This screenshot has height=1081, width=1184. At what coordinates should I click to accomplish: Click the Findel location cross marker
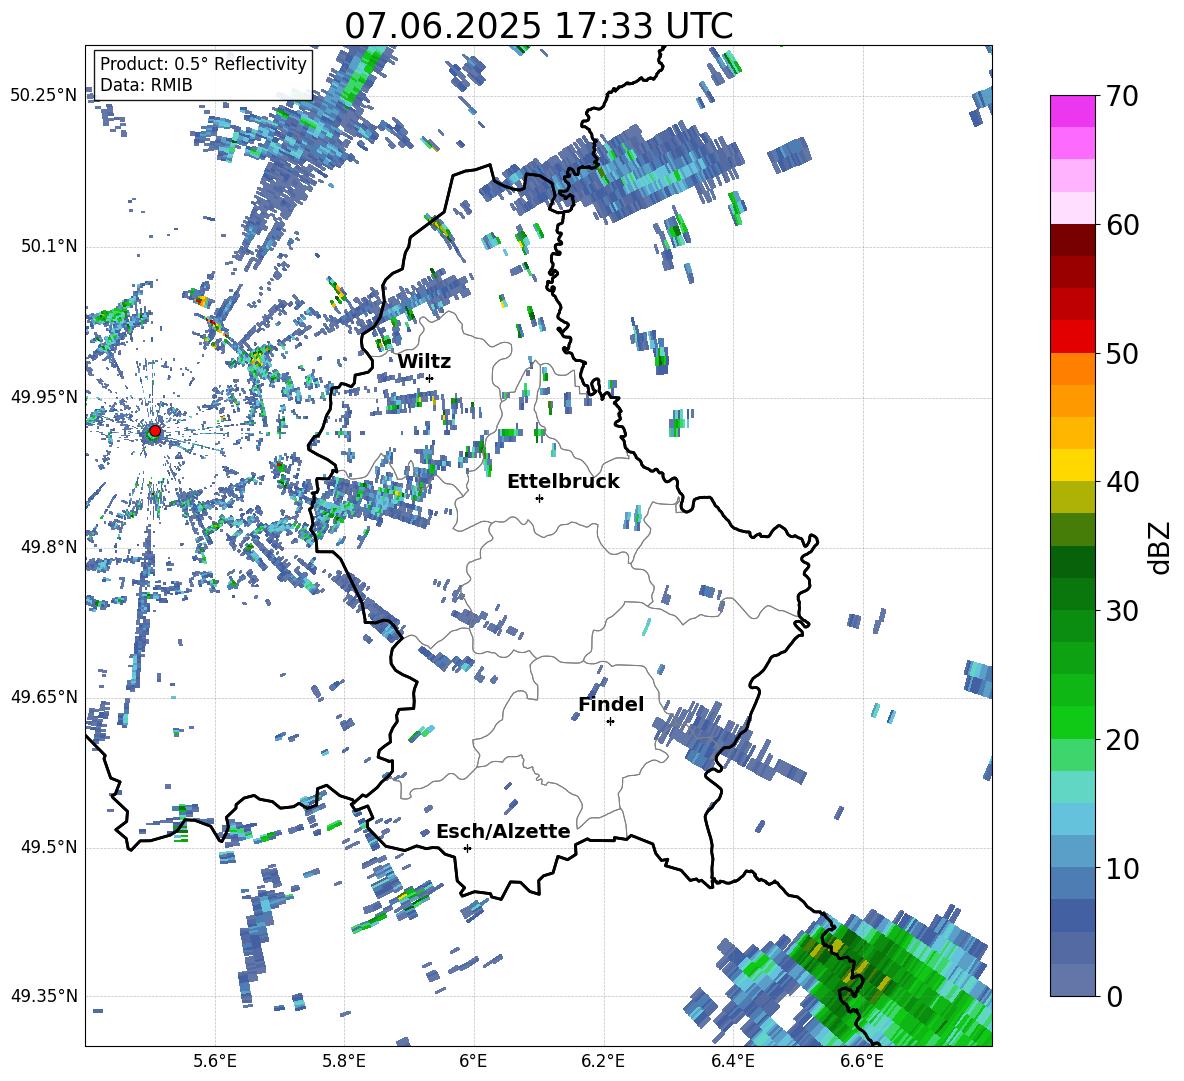610,722
